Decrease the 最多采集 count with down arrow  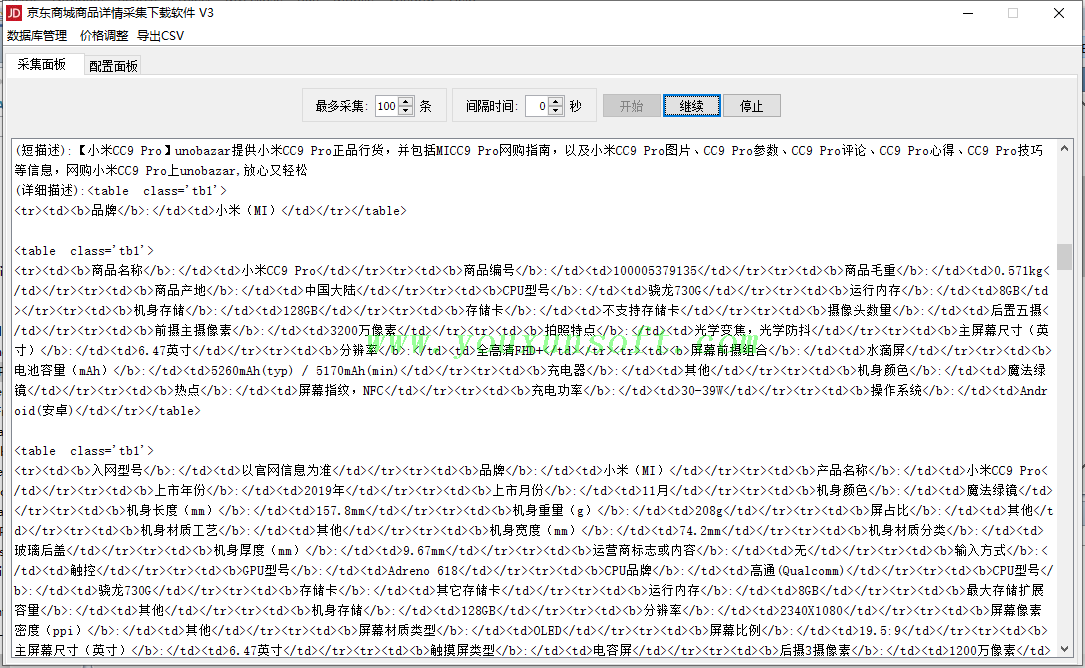pos(406,111)
